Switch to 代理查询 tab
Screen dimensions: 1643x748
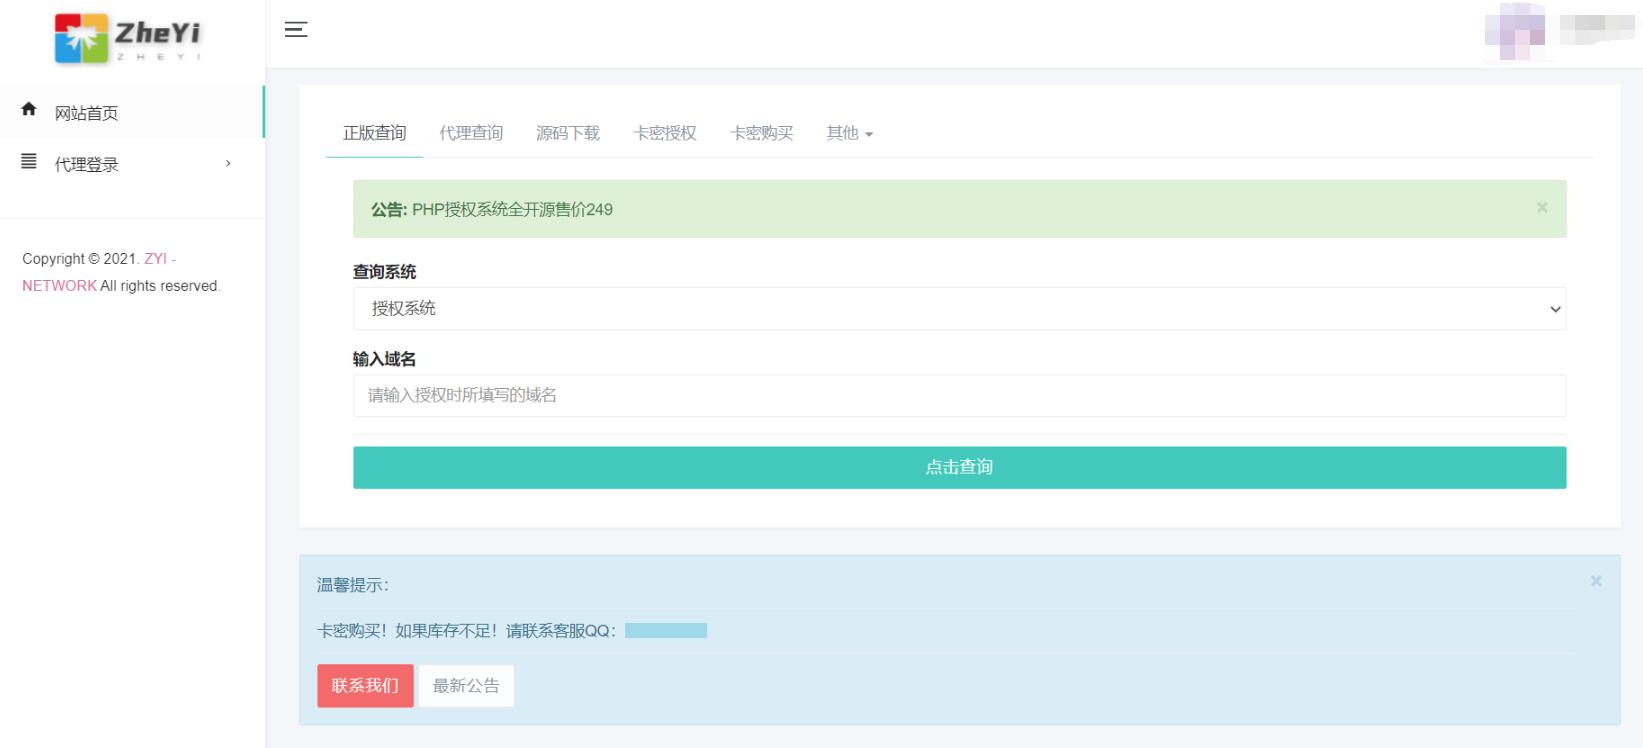pos(471,134)
